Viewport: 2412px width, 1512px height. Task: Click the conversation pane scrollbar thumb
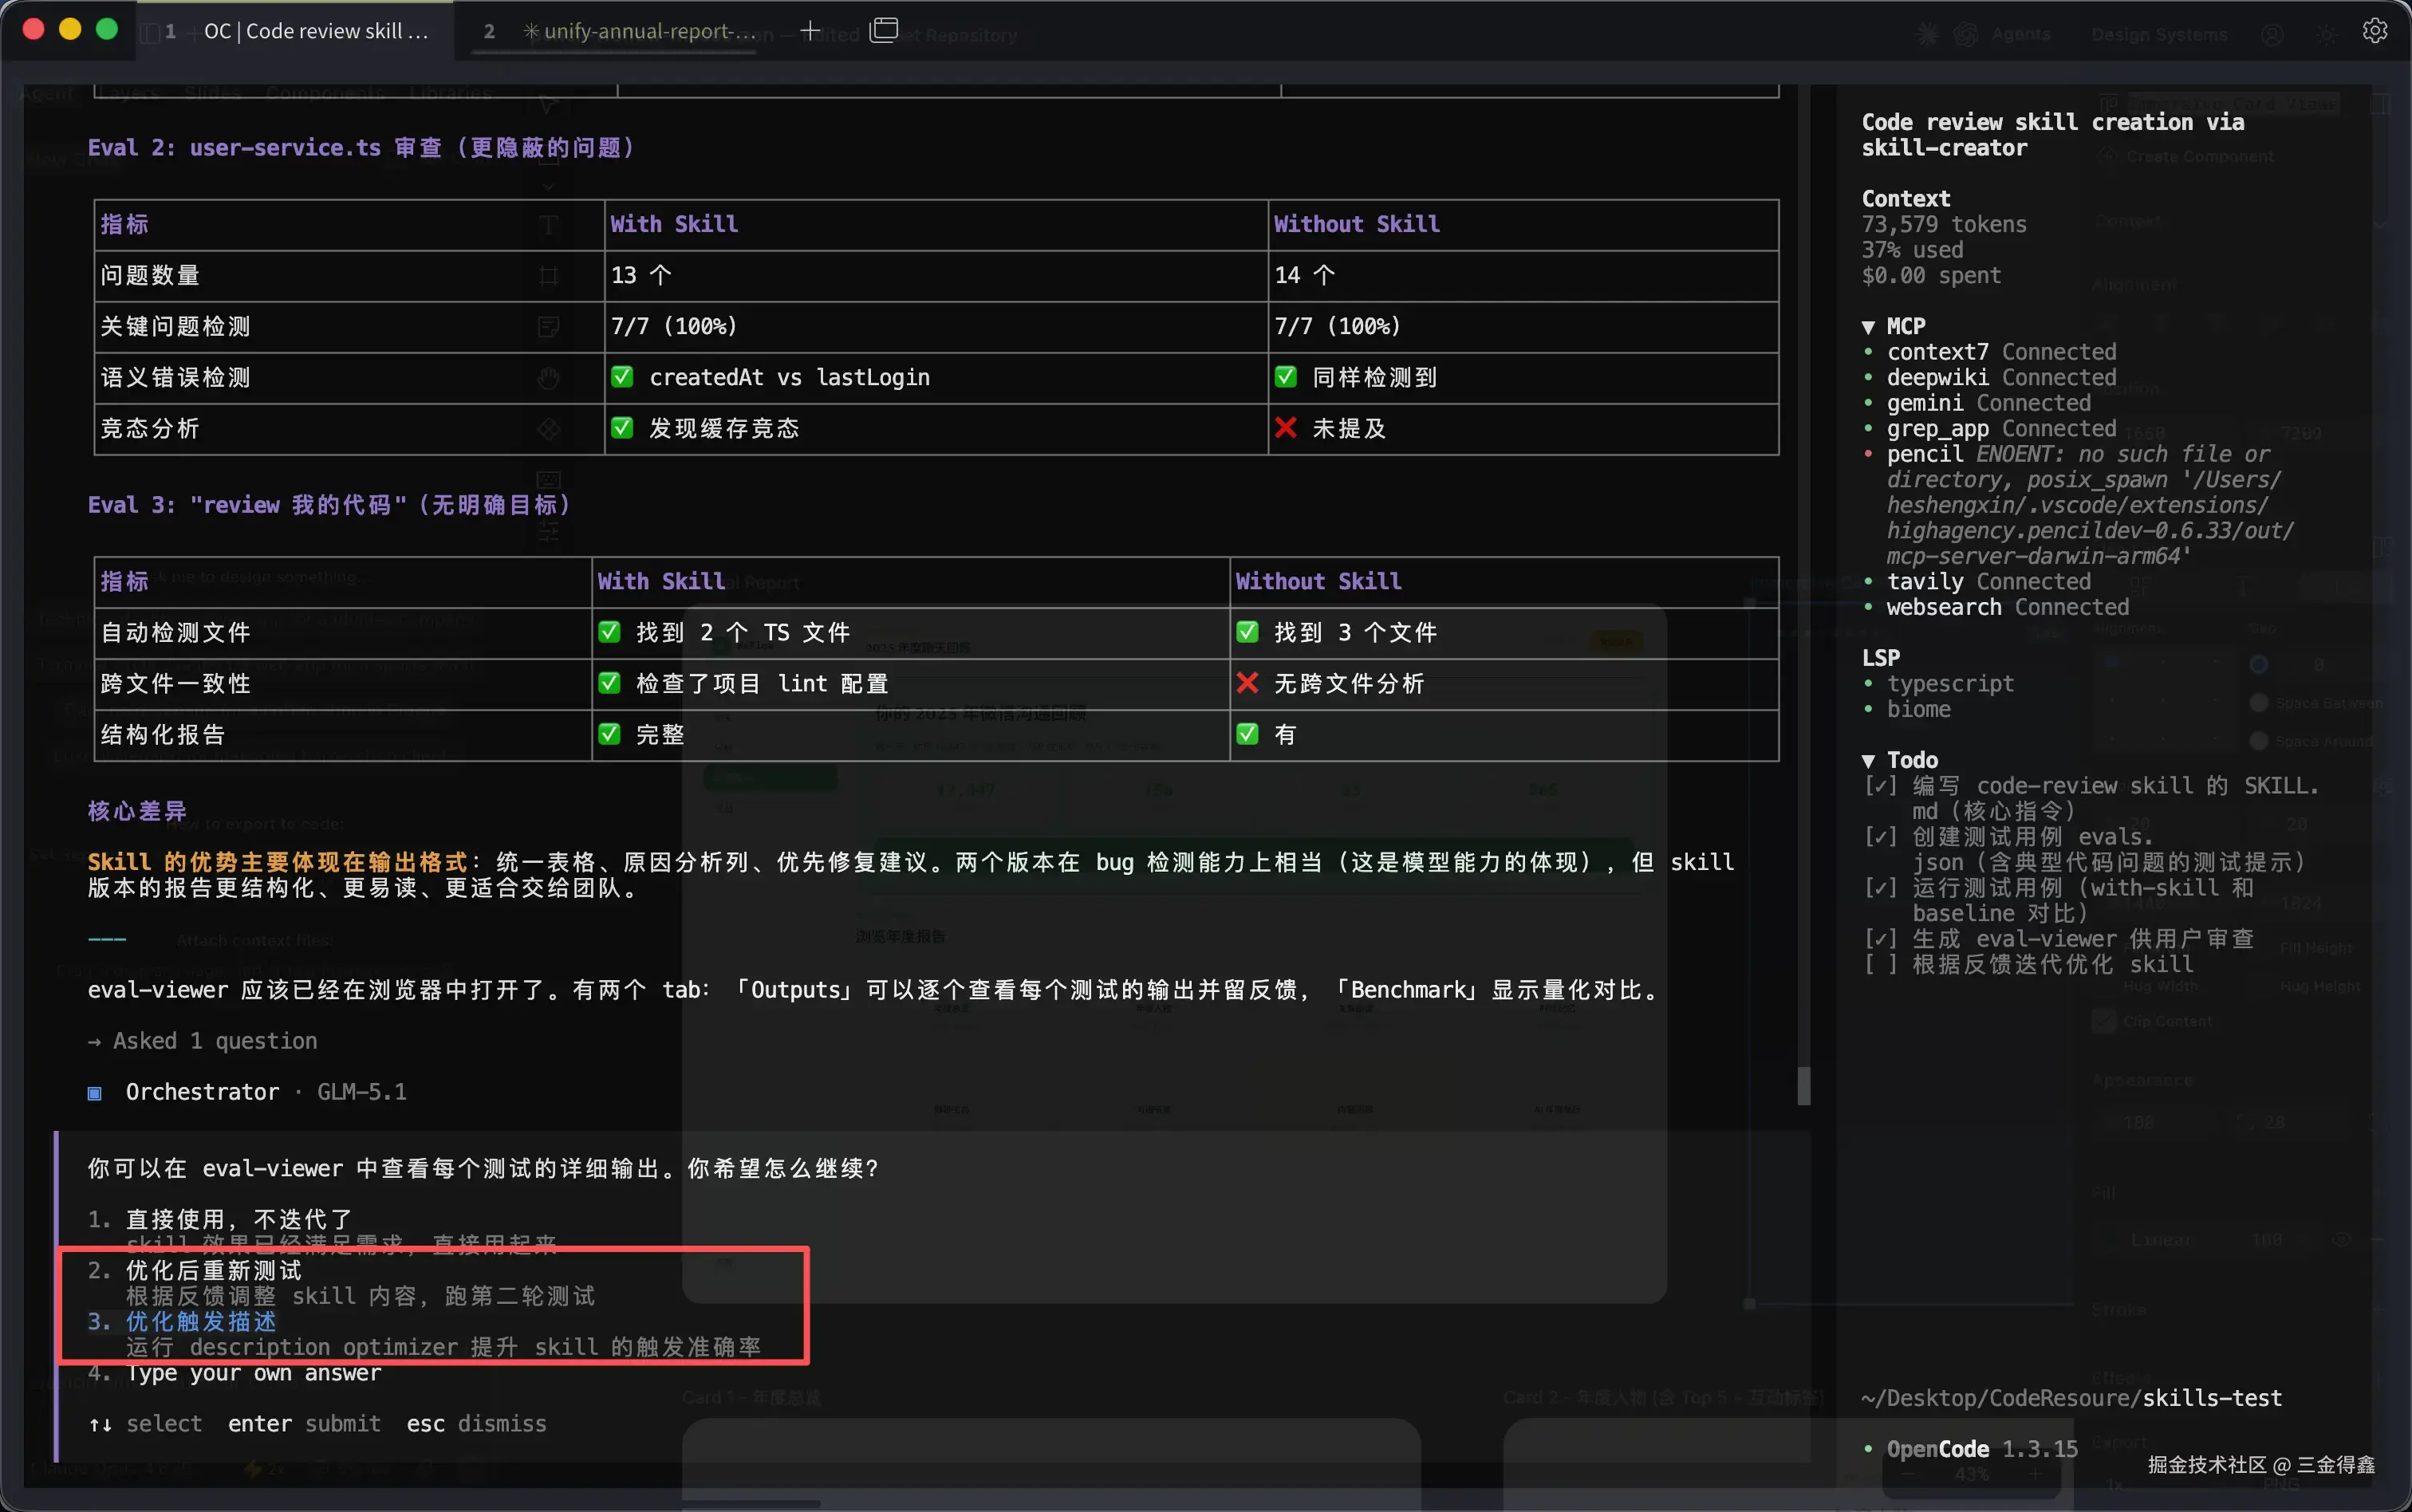tap(1803, 1085)
